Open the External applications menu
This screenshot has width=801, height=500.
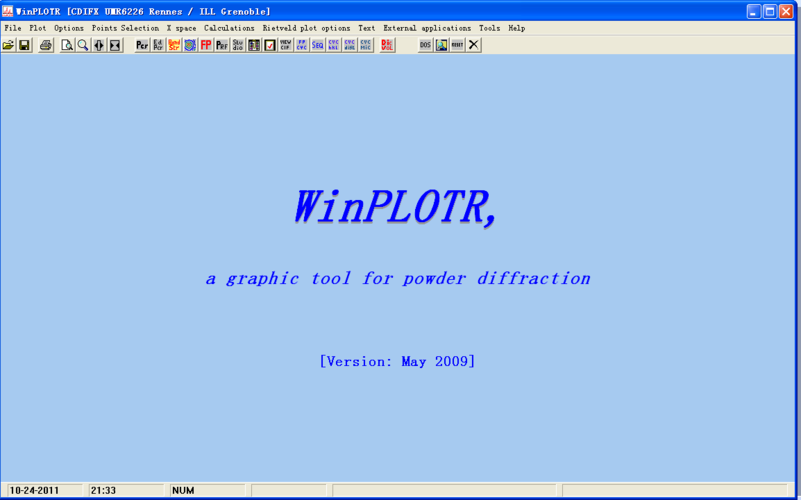click(427, 28)
